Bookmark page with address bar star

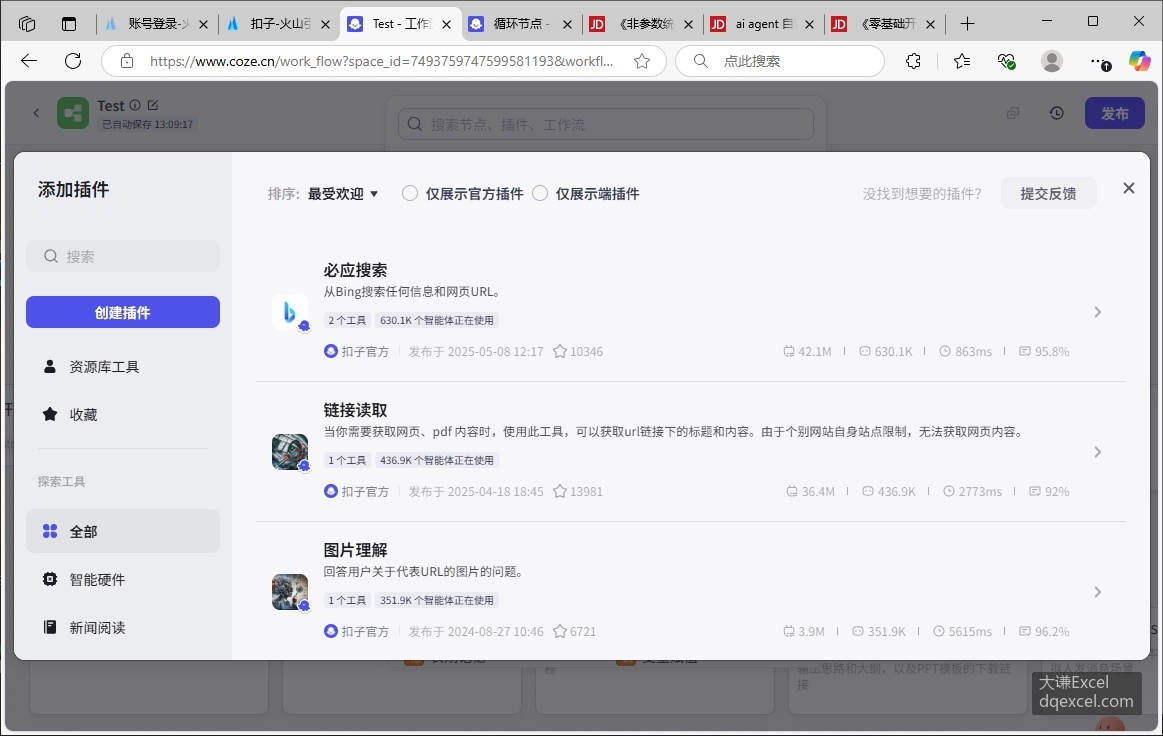coord(642,61)
